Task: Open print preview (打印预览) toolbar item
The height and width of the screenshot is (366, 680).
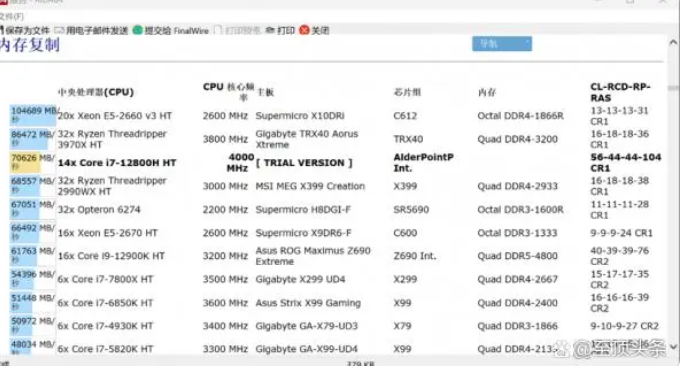Action: (238, 30)
